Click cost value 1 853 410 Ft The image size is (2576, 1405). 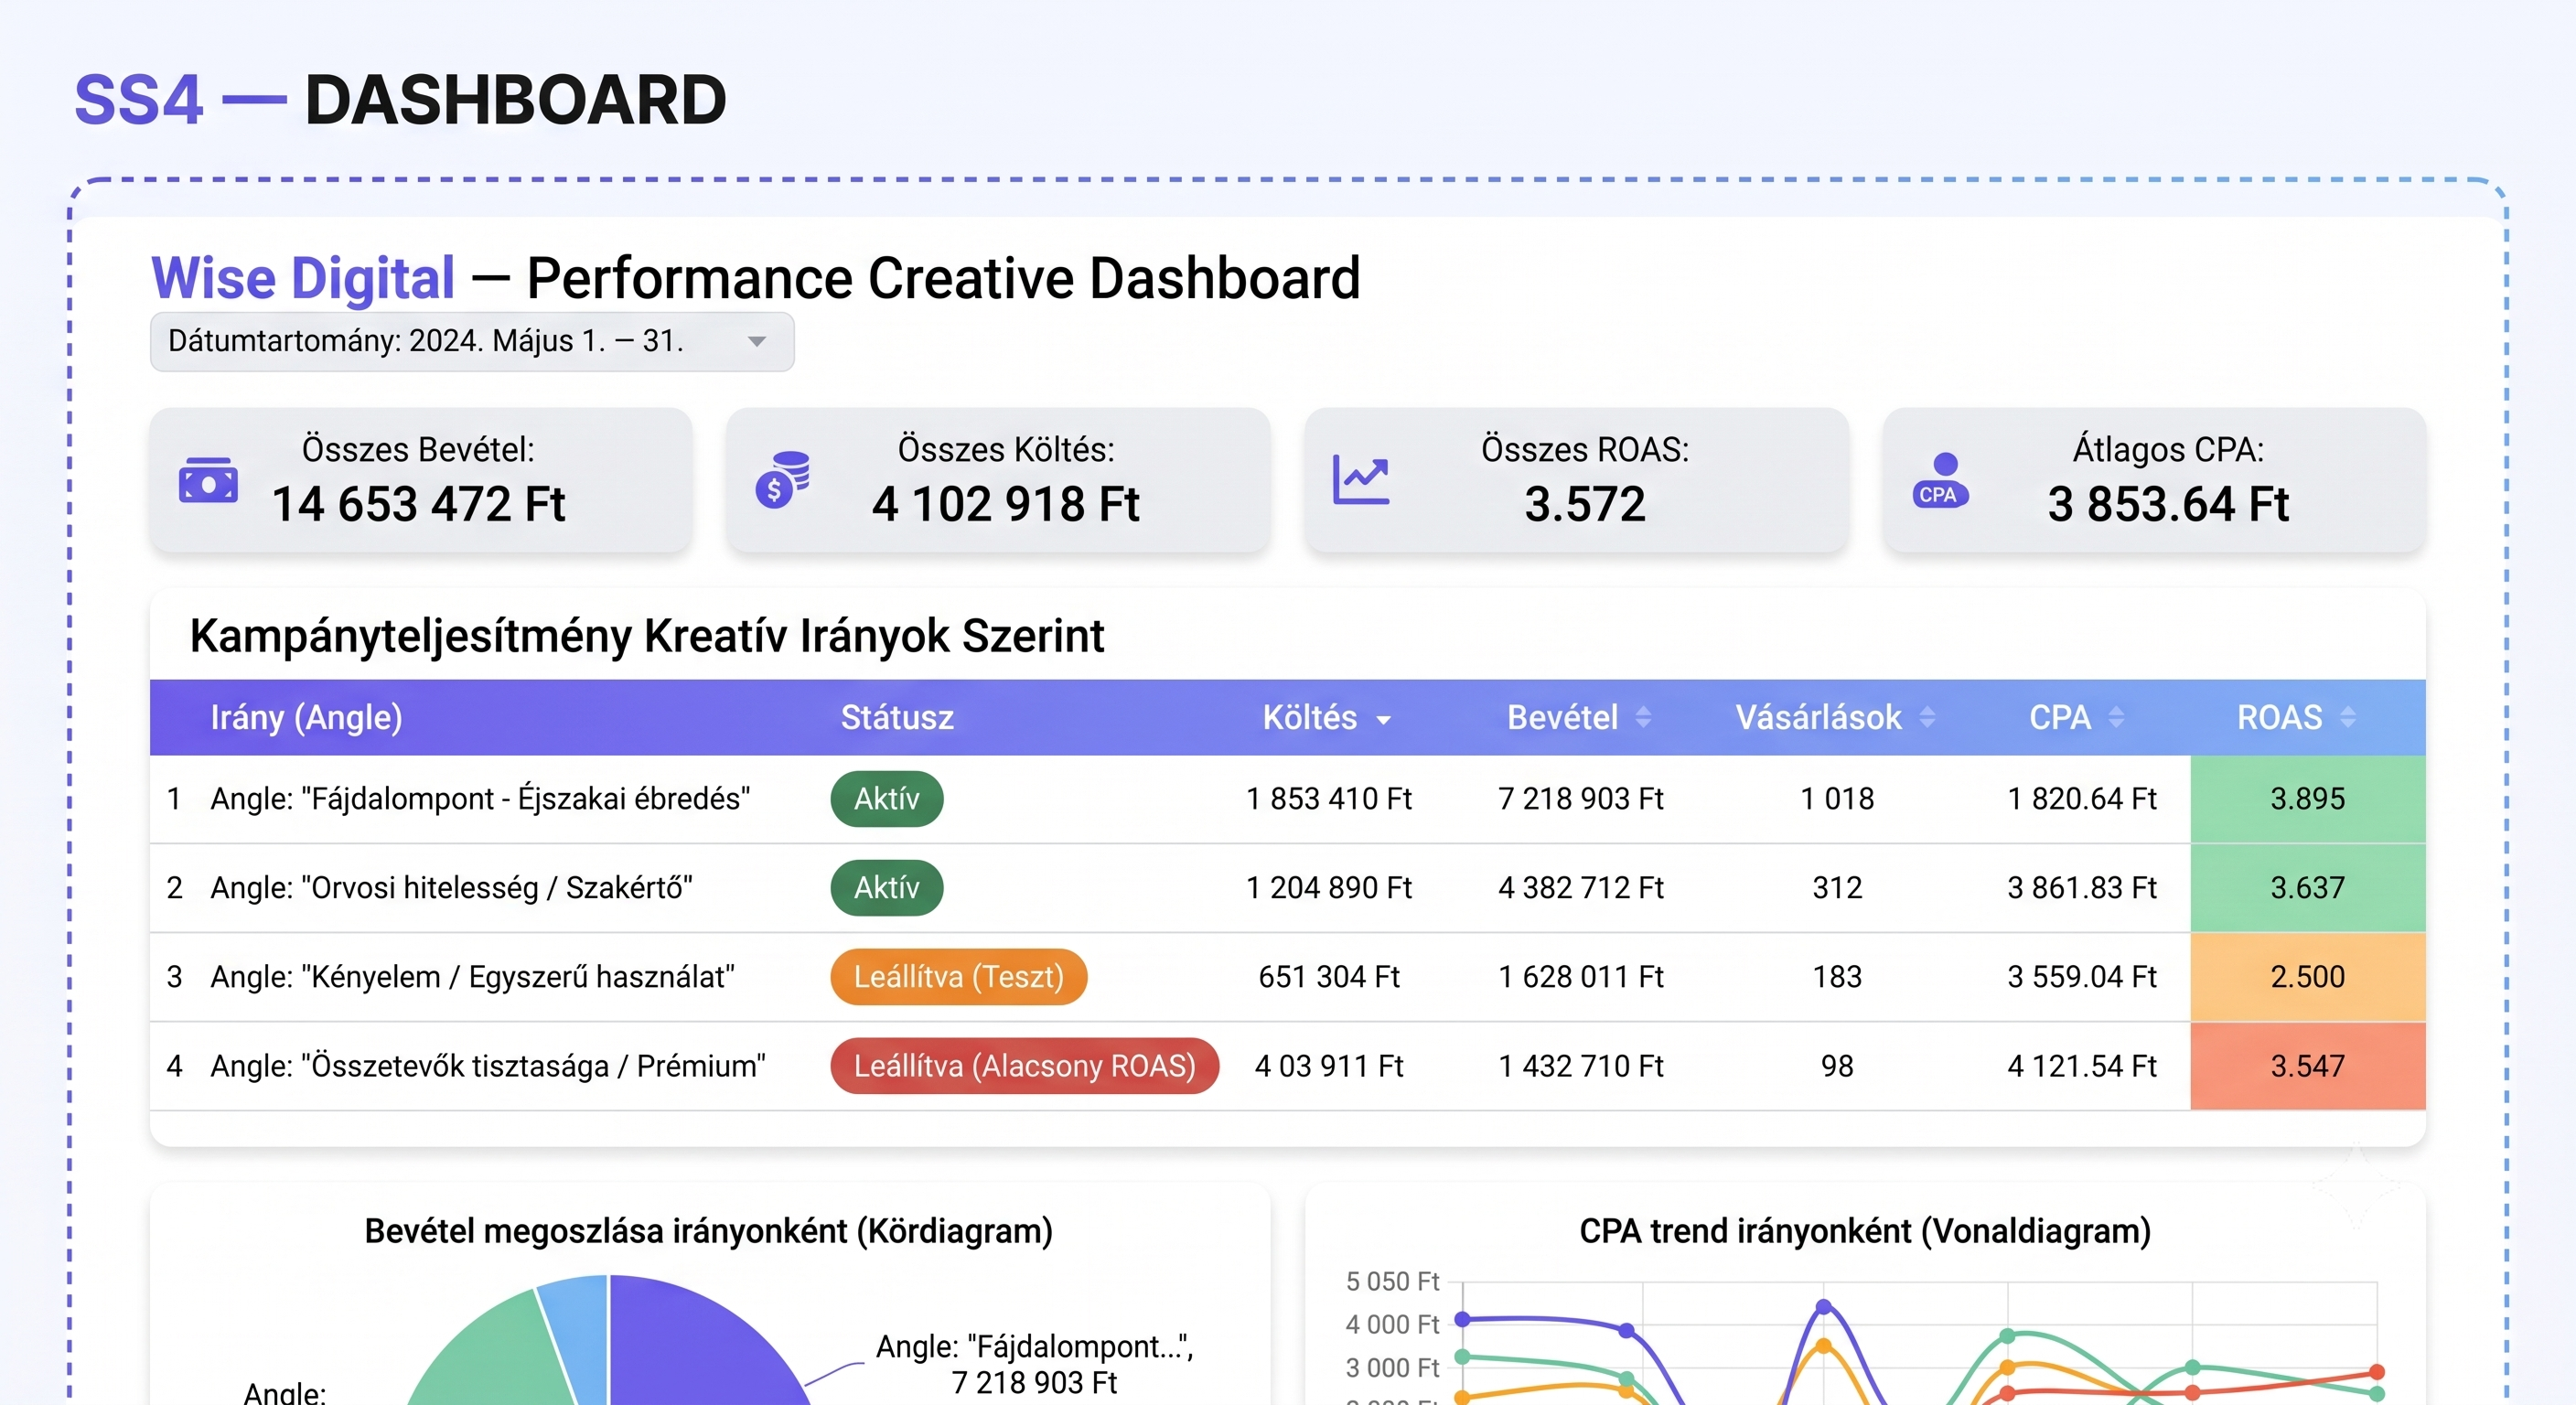tap(1329, 799)
